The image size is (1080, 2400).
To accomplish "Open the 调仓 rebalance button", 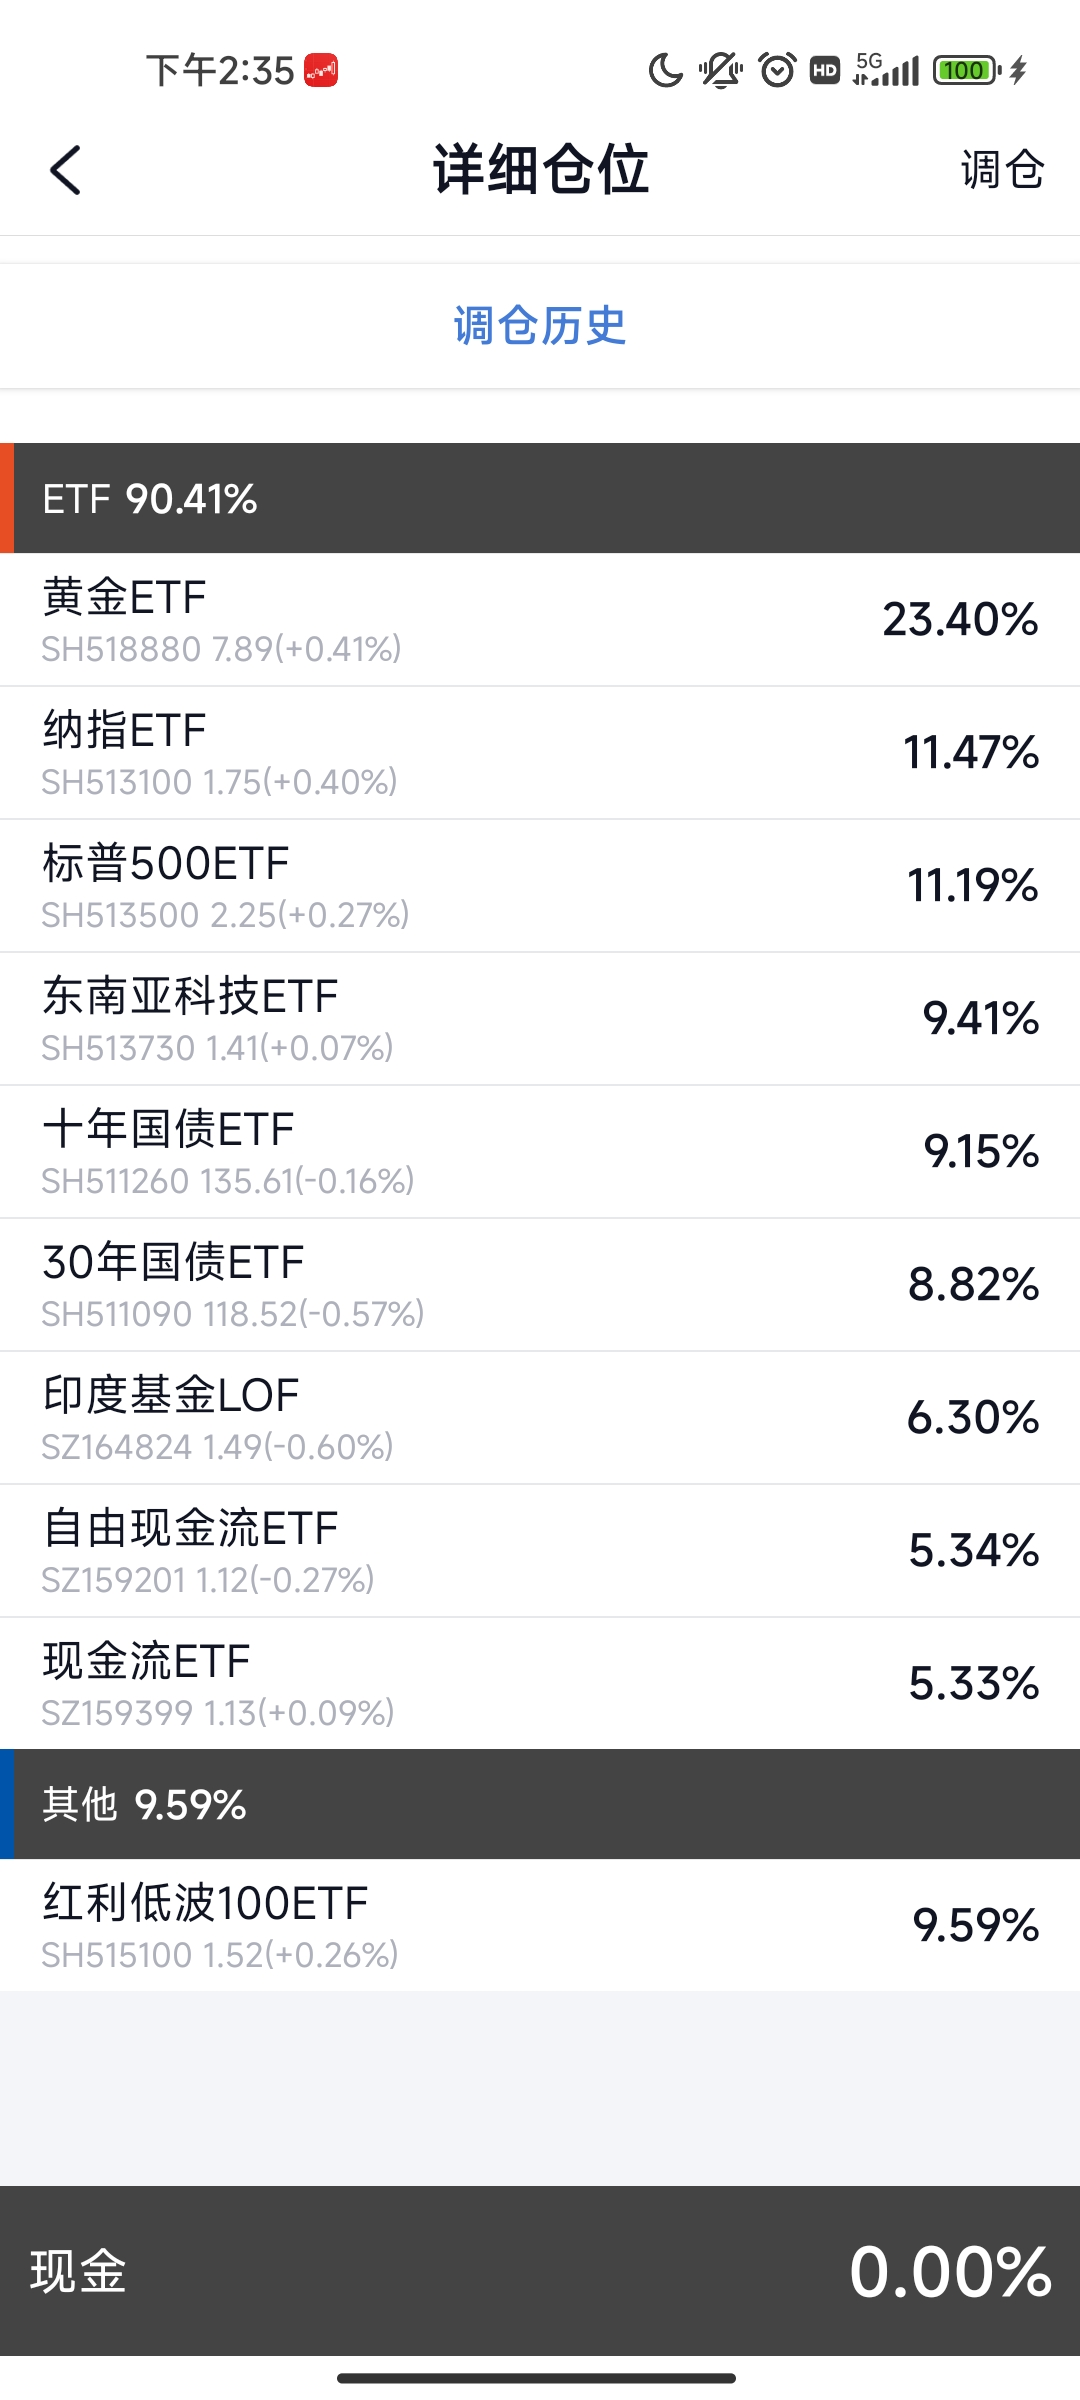I will tap(1002, 170).
